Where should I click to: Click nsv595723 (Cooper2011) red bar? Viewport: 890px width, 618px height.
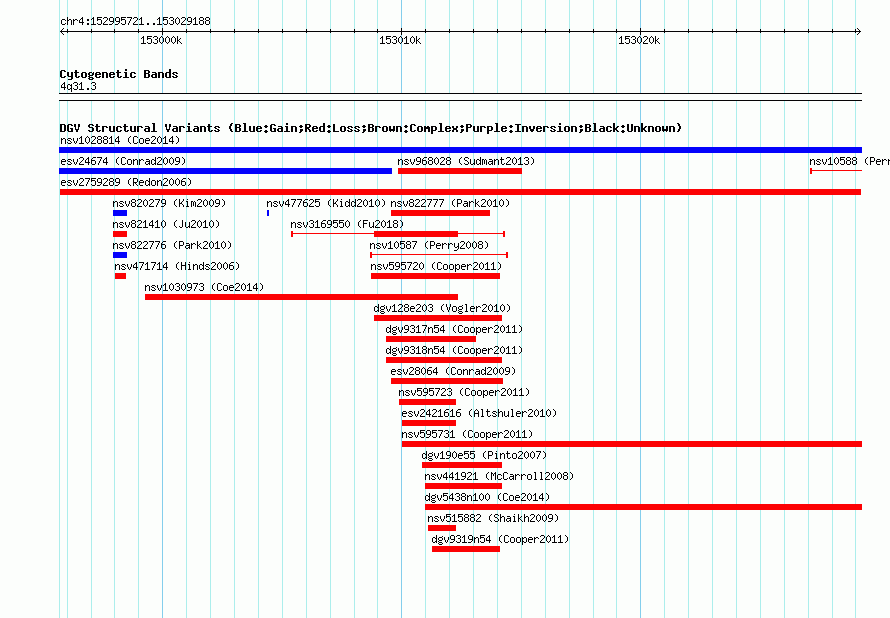(x=427, y=402)
